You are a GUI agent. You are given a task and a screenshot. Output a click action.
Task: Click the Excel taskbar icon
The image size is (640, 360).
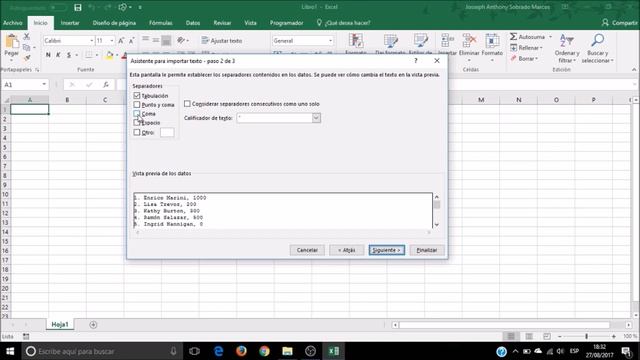point(333,351)
